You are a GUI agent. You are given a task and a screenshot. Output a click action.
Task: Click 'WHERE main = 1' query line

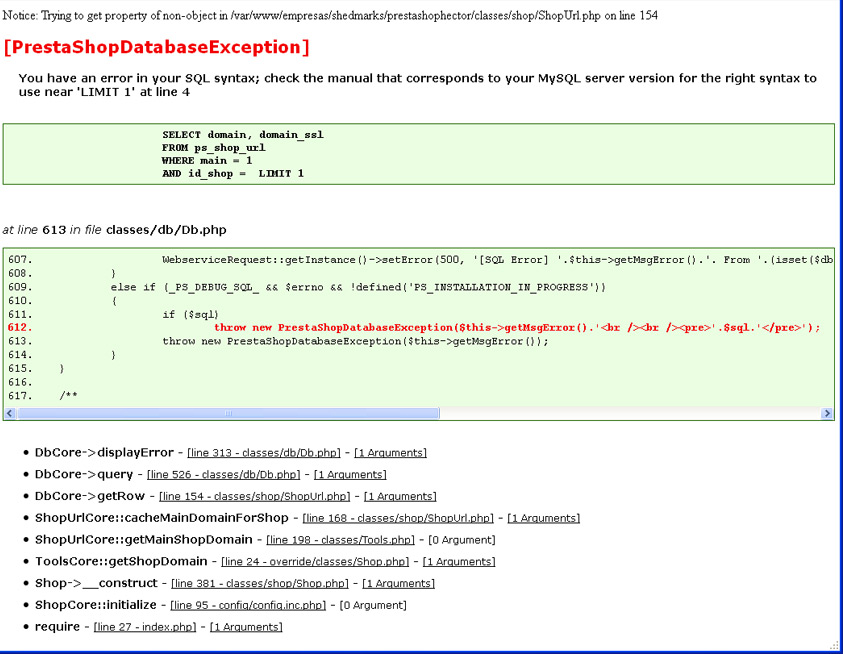click(207, 161)
